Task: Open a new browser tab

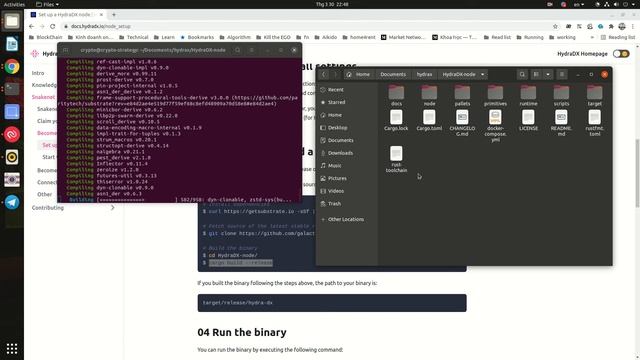Action: point(114,15)
